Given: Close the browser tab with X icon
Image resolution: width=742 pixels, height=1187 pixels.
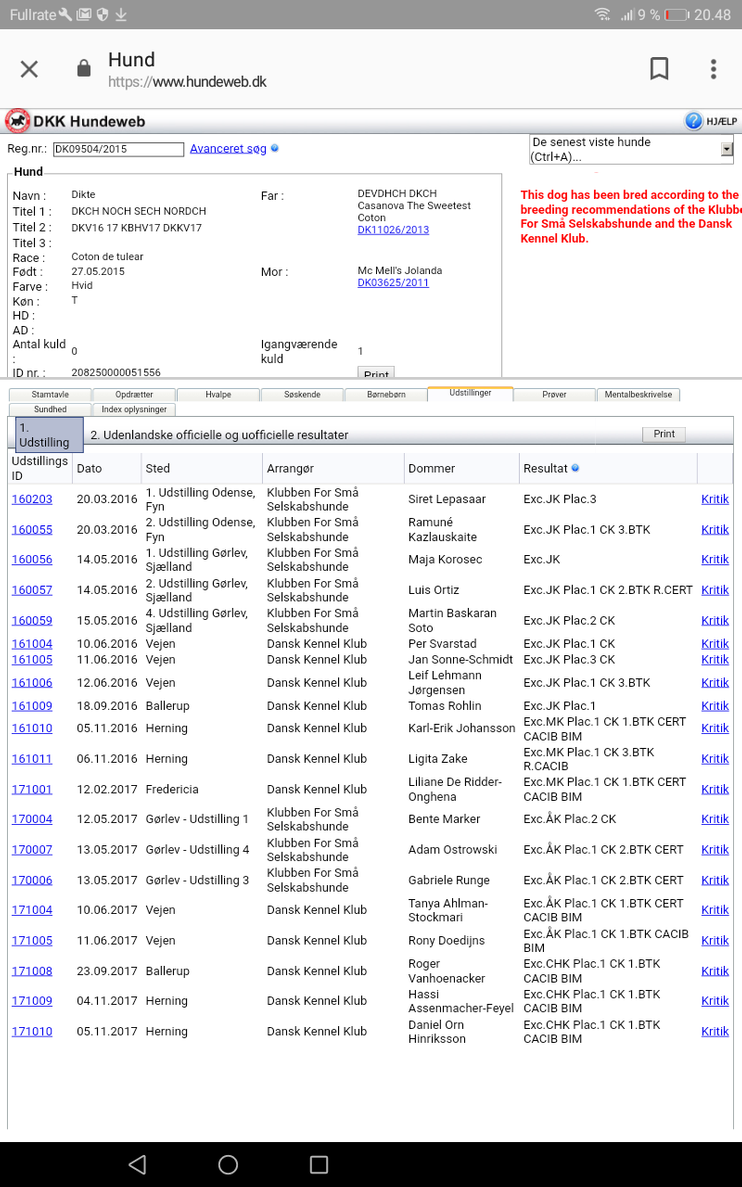Looking at the screenshot, I should (x=29, y=70).
